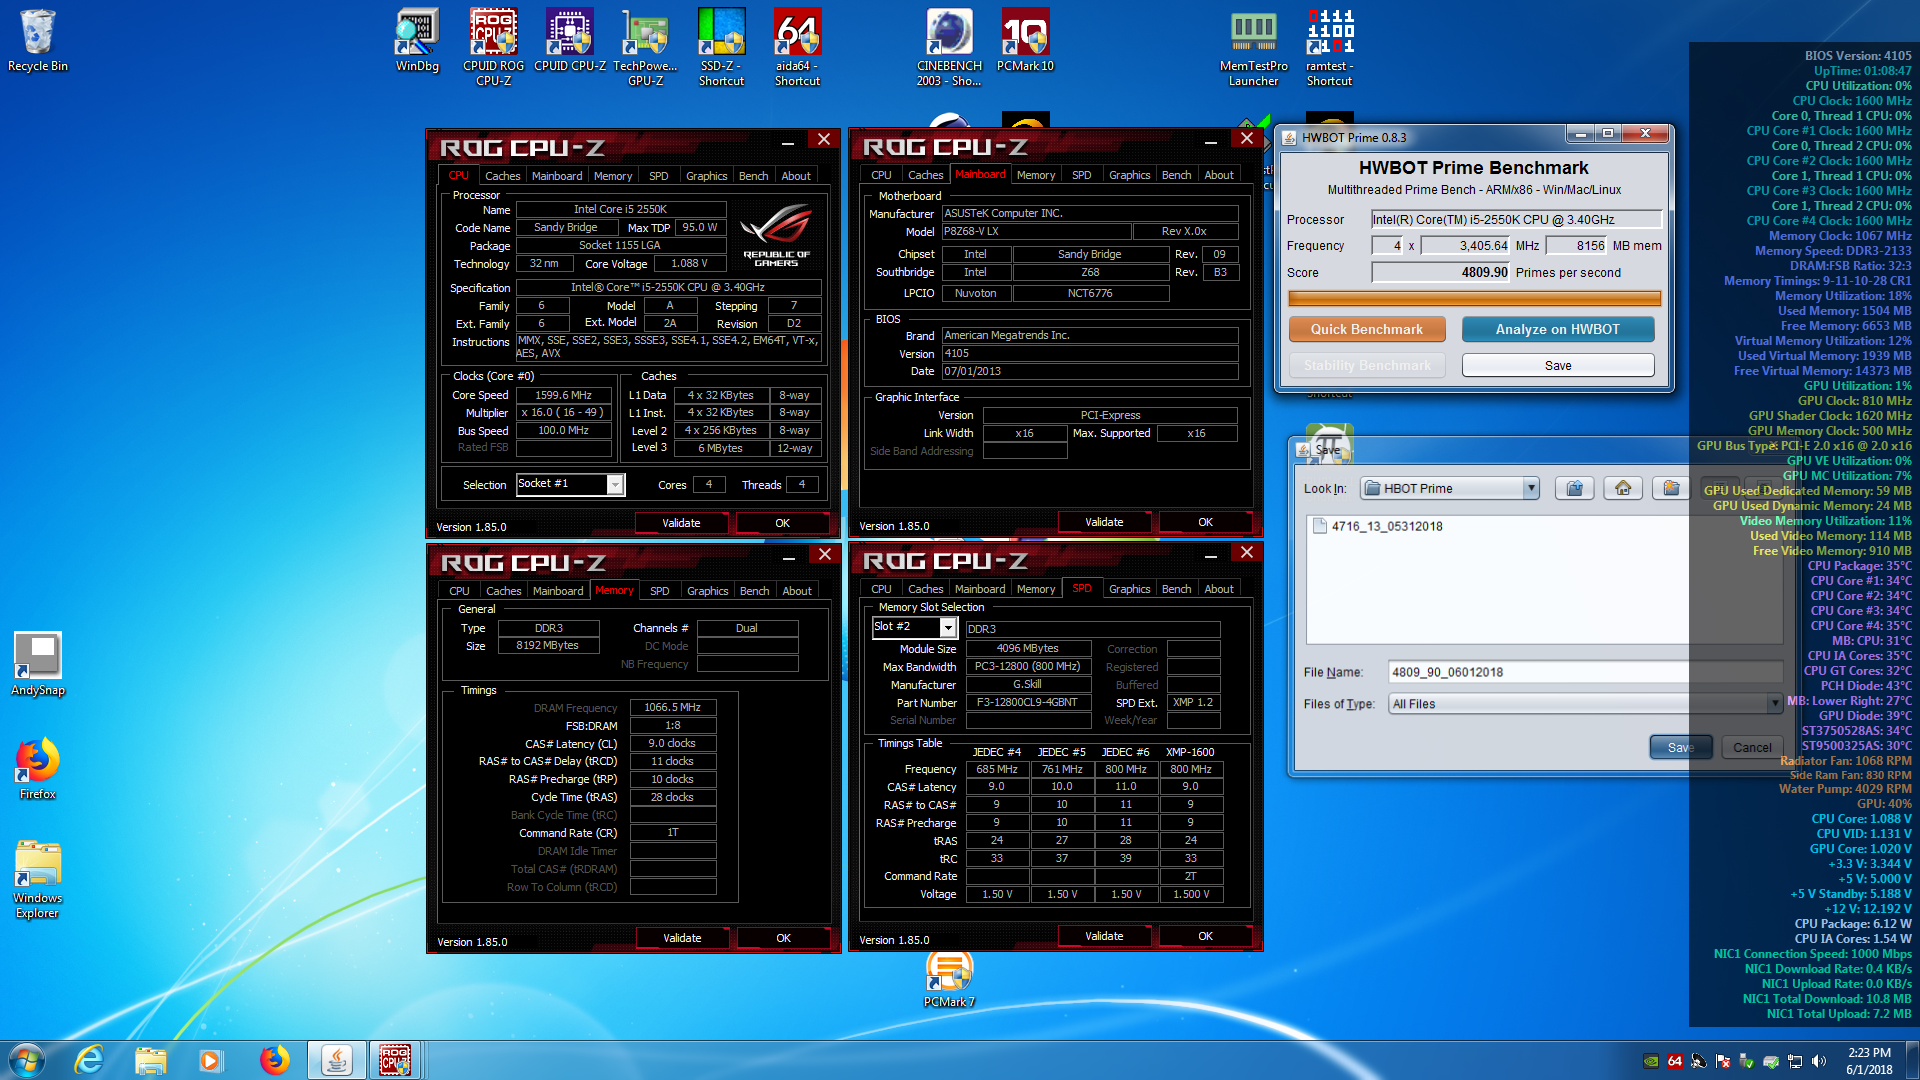Cancel the Save file dialog
1920x1080 pixels.
point(1752,747)
